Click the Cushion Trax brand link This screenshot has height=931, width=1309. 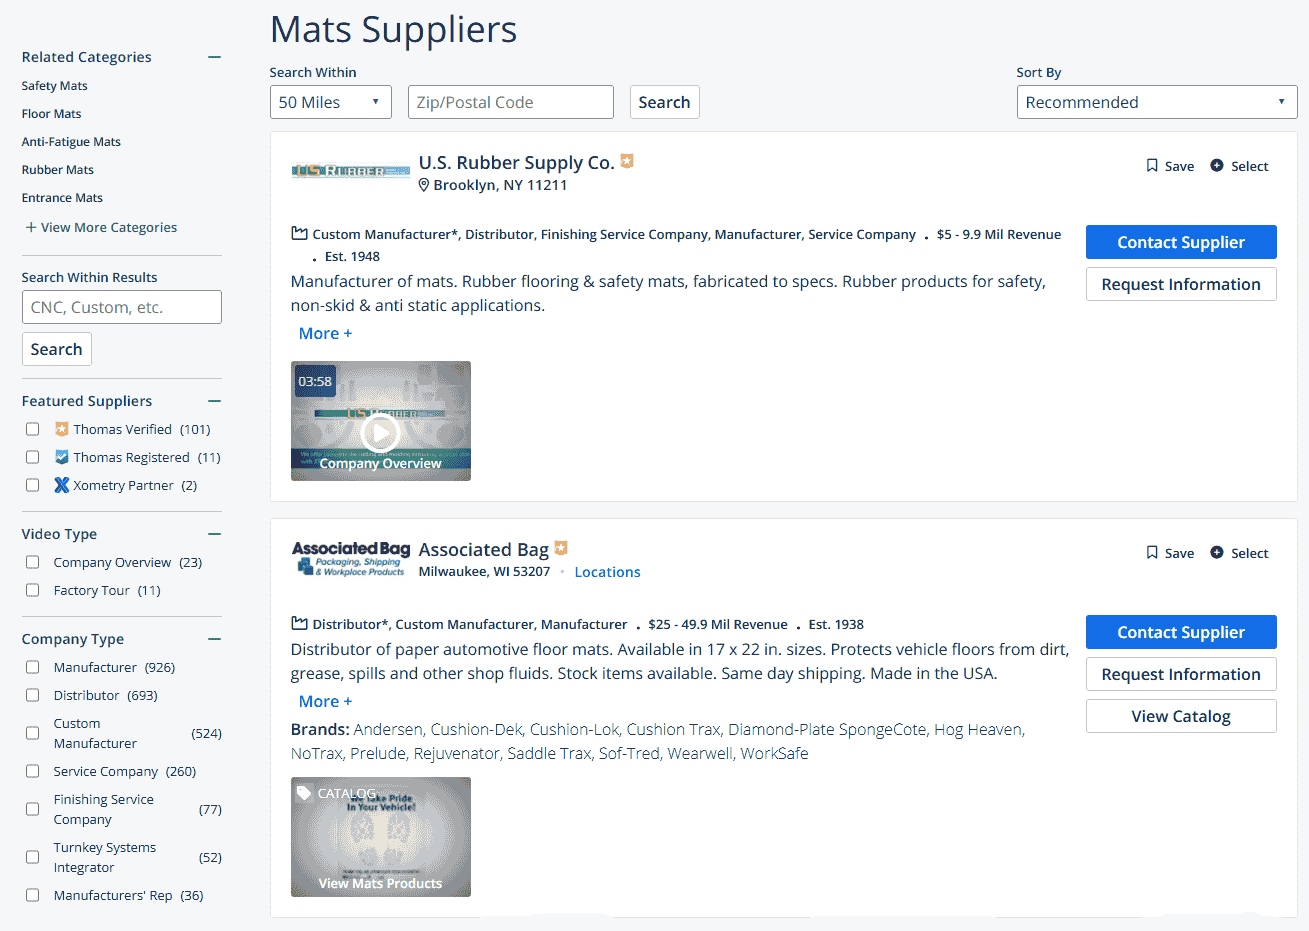pyautogui.click(x=673, y=729)
